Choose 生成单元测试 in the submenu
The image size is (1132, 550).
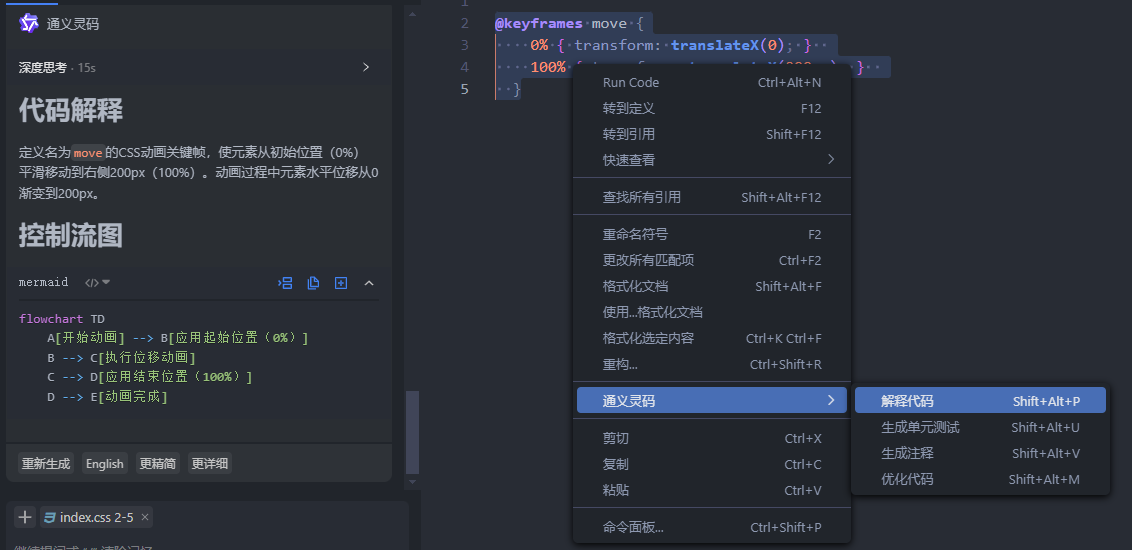coord(980,427)
